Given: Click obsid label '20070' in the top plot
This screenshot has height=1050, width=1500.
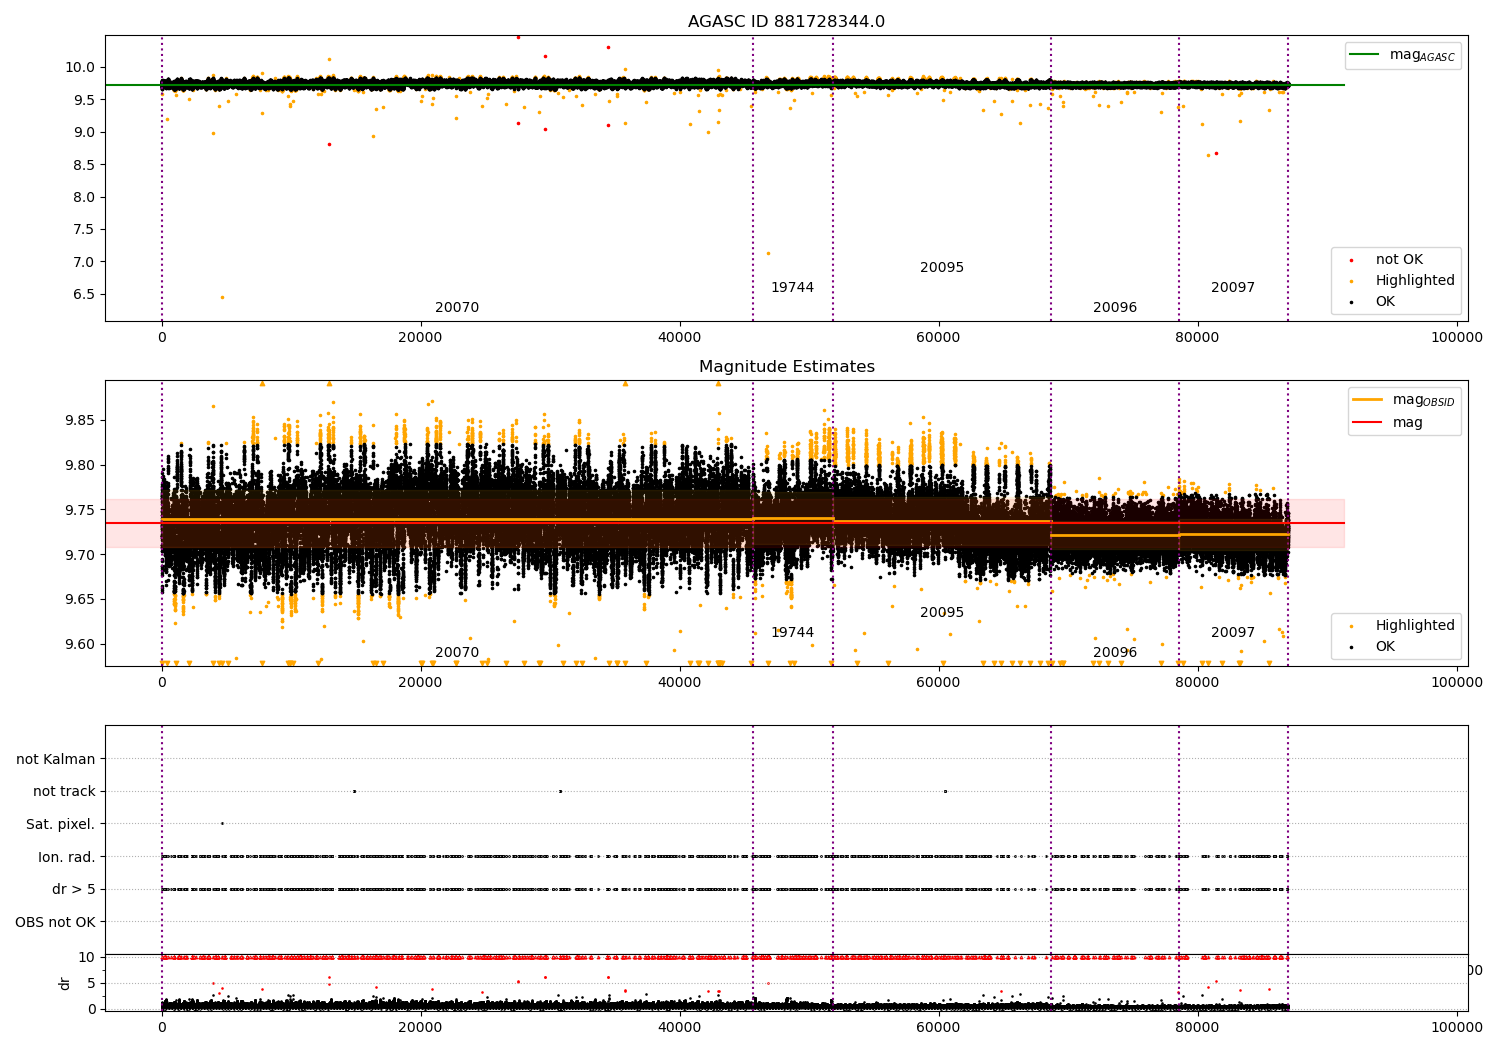Looking at the screenshot, I should (x=457, y=308).
